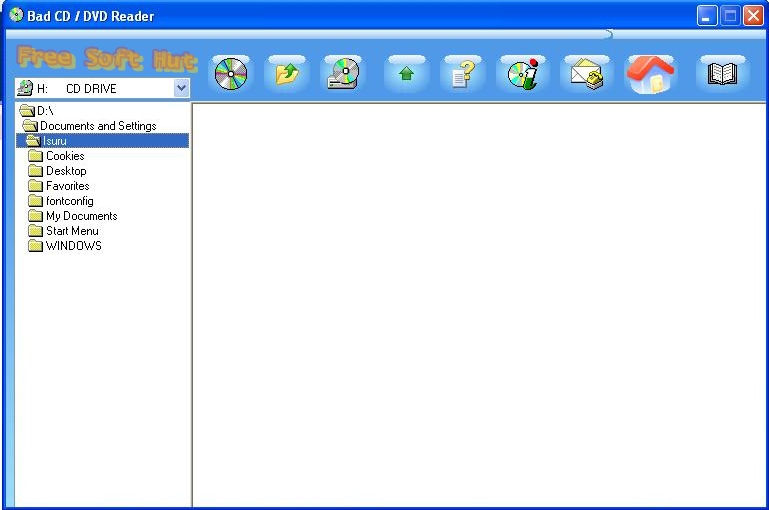The height and width of the screenshot is (510, 769).
Task: Close the Bad CD / DVD Reader window
Action: click(x=753, y=16)
